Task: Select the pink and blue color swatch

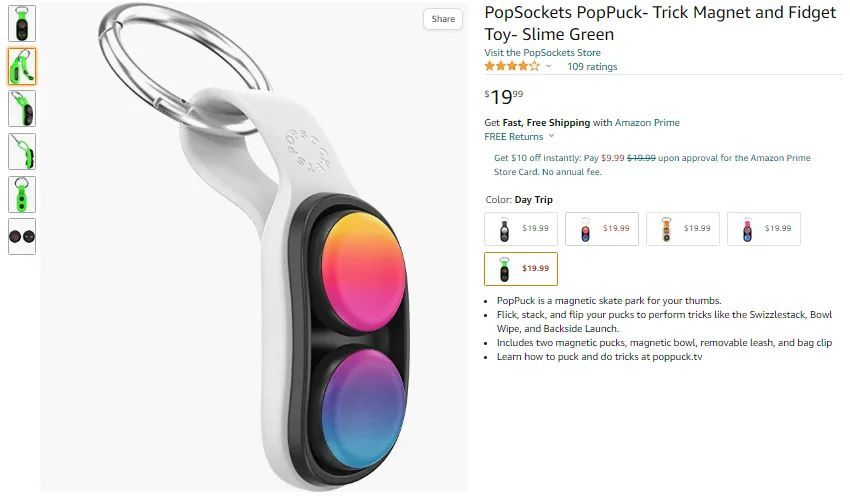Action: click(x=601, y=229)
